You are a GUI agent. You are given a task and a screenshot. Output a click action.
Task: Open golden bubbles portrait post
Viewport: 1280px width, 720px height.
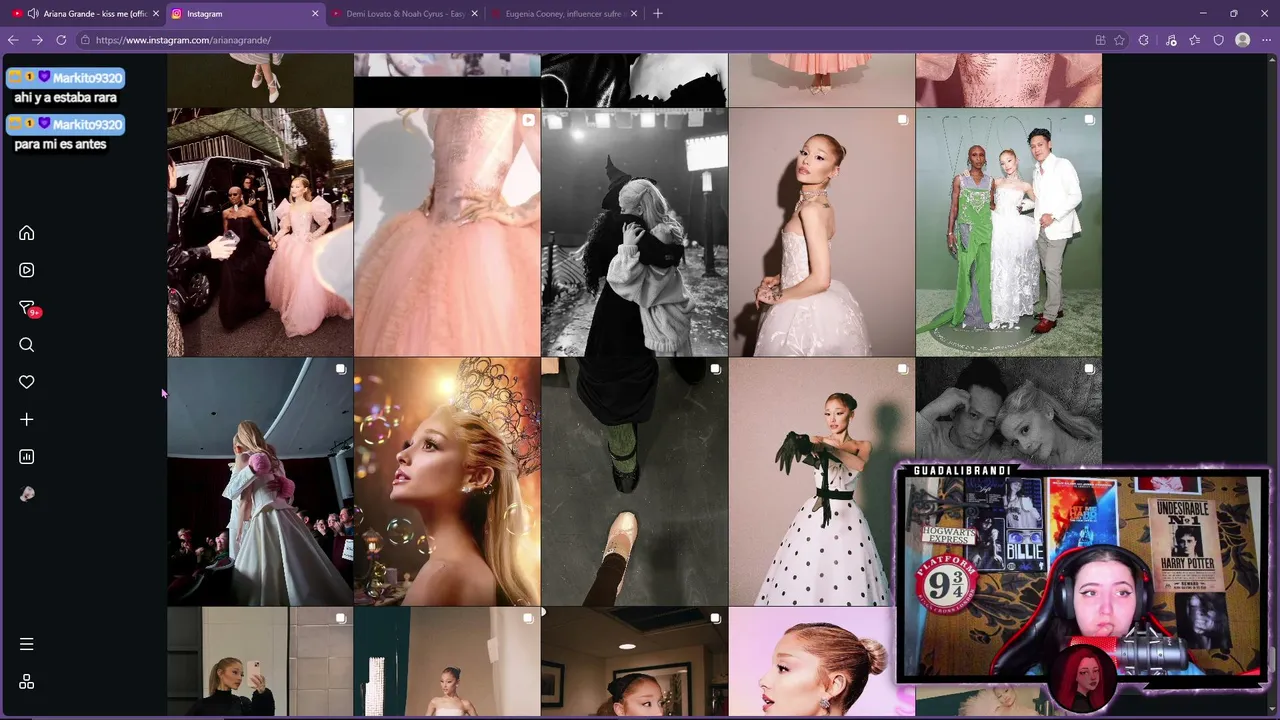[x=447, y=482]
